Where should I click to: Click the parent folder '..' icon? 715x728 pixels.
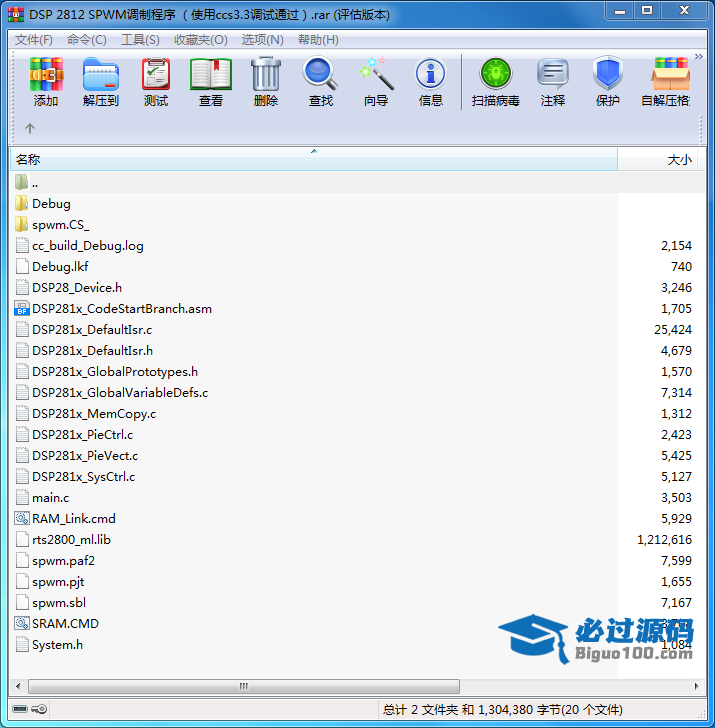click(21, 182)
